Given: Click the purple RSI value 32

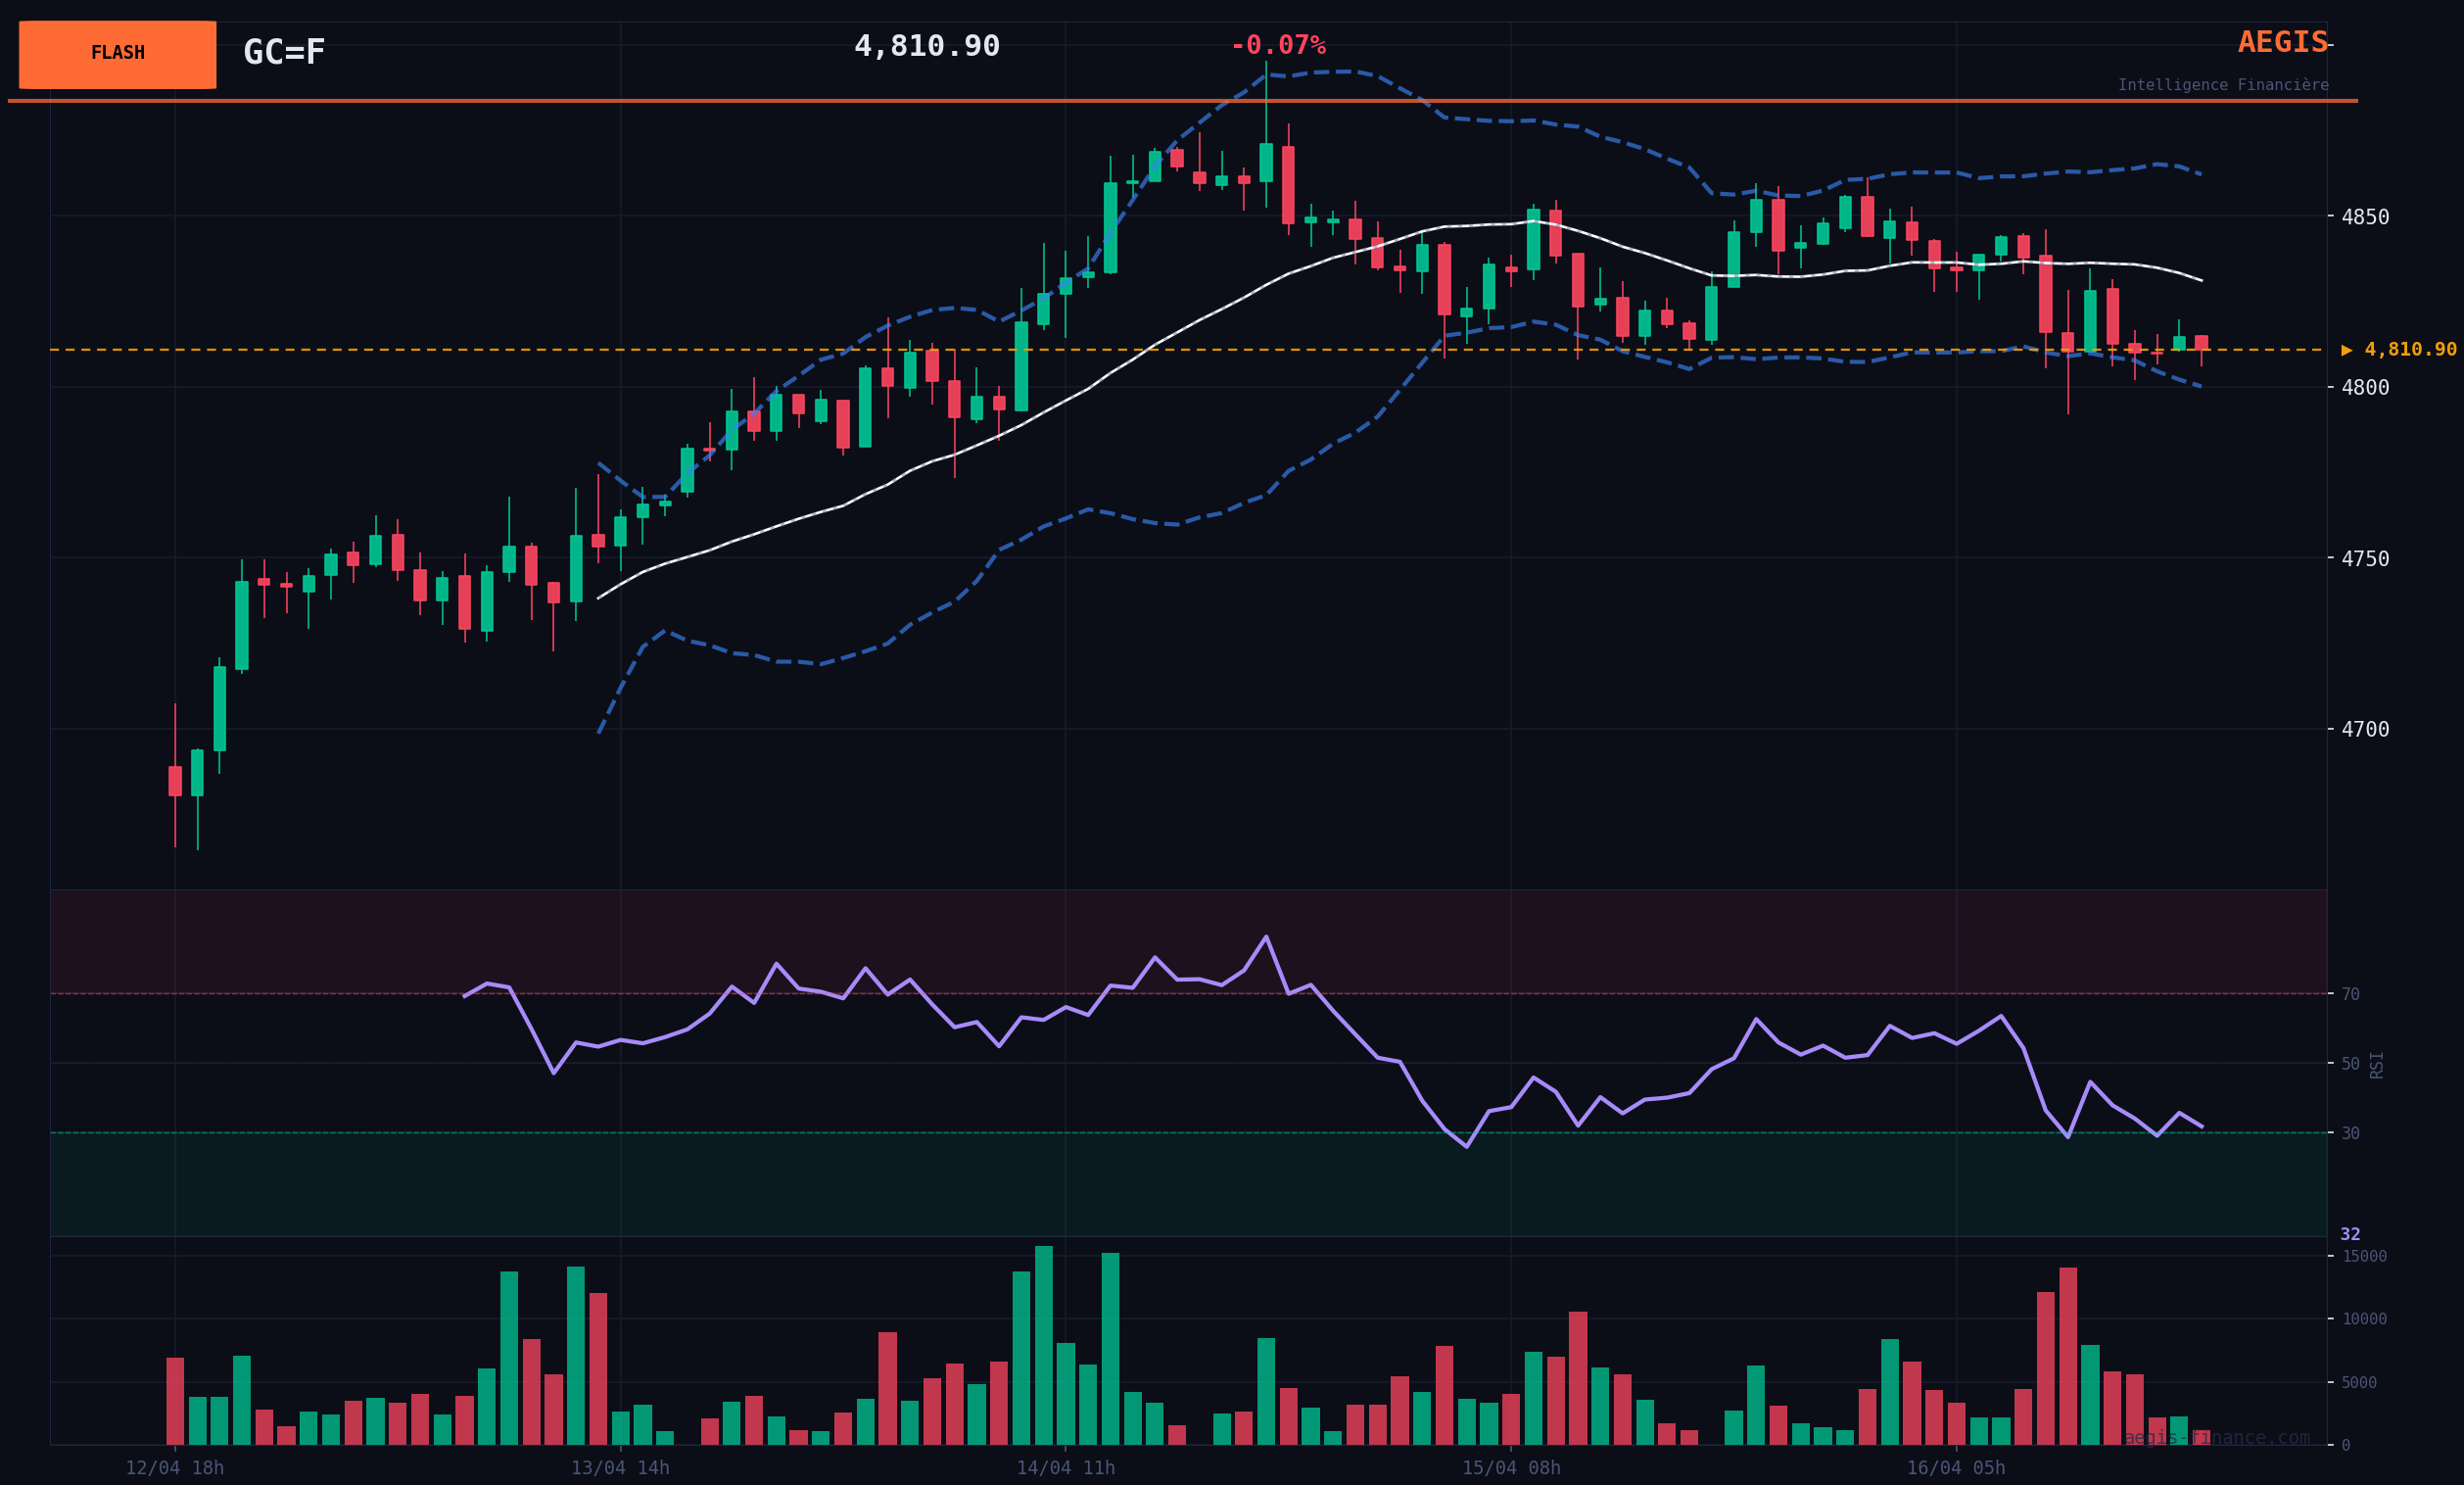Looking at the screenshot, I should 2349,1234.
